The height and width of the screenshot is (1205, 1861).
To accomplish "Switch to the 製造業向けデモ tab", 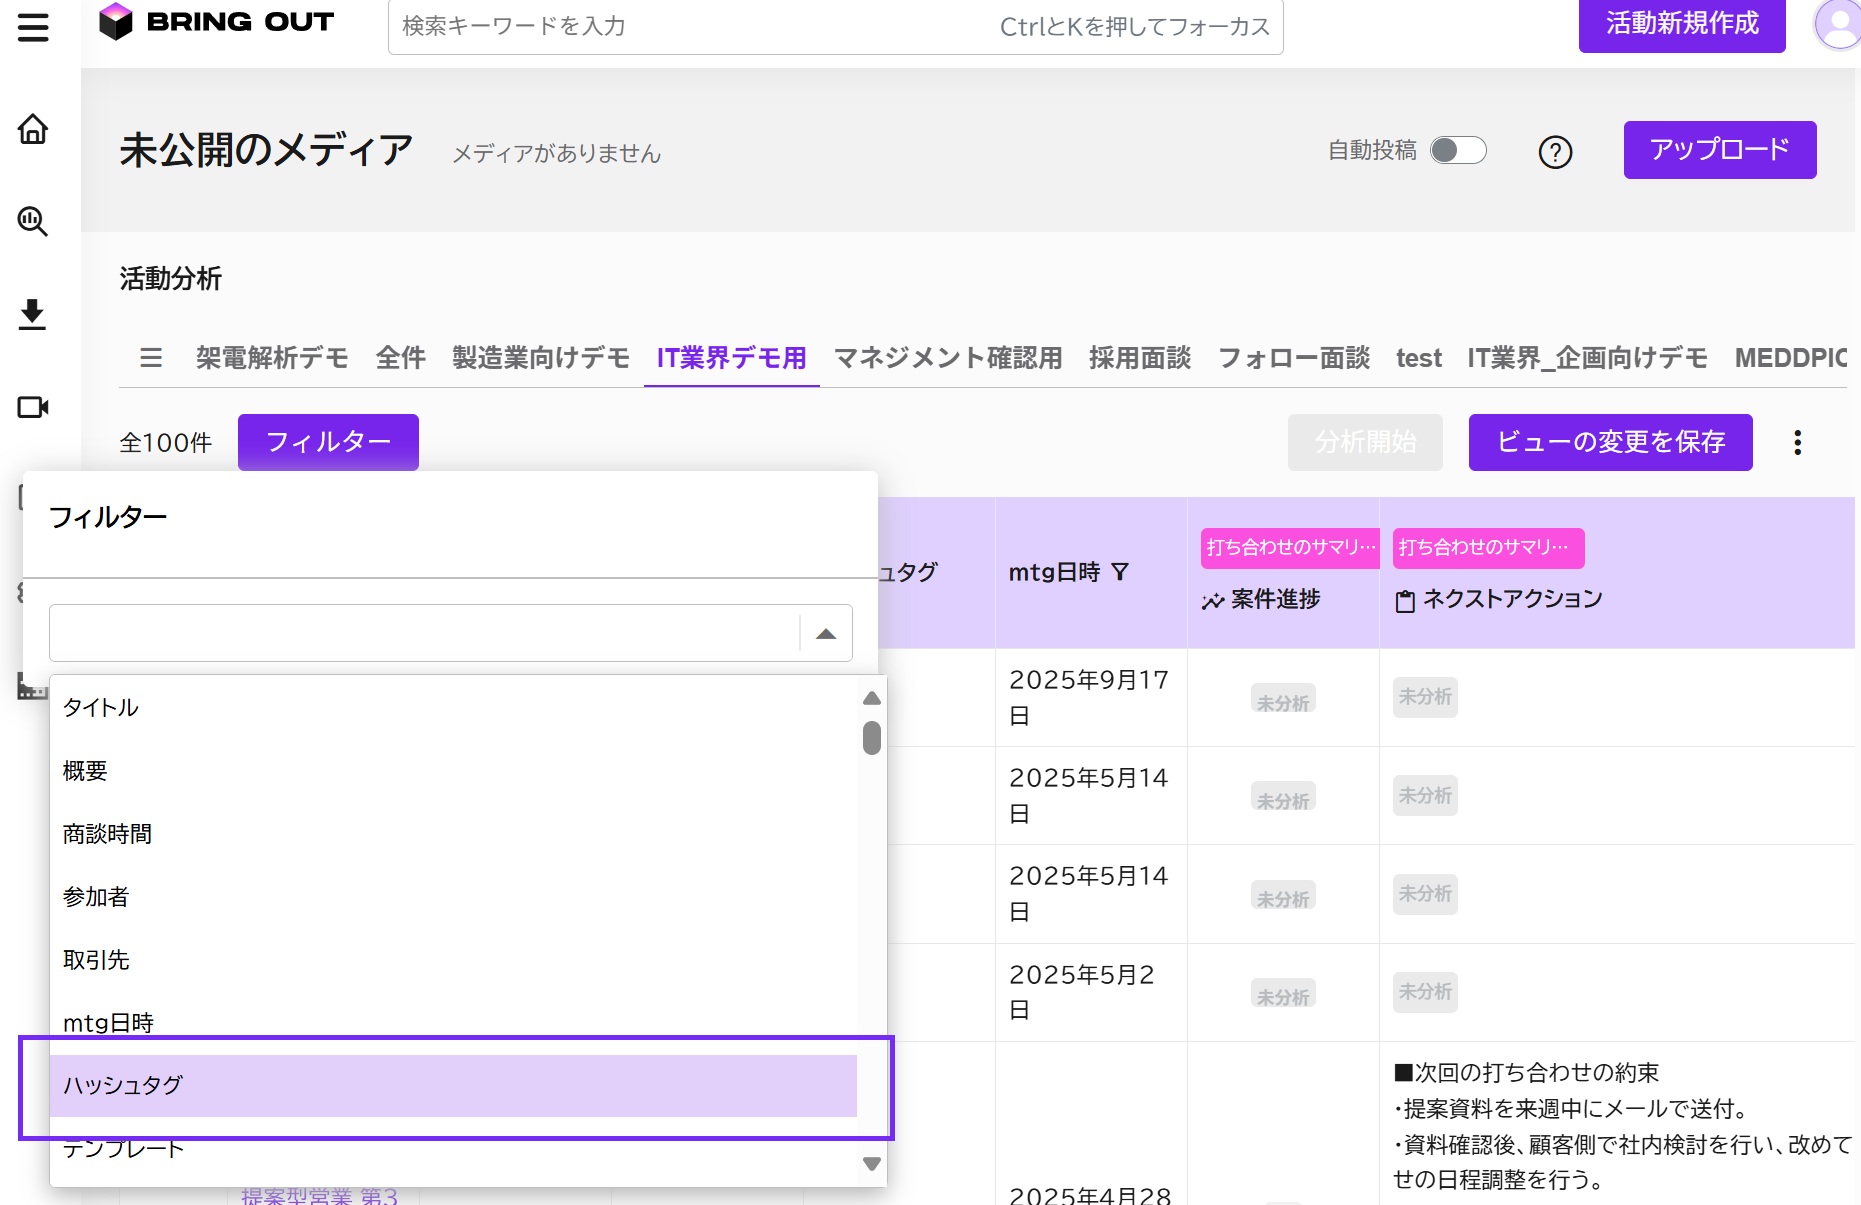I will pyautogui.click(x=540, y=358).
